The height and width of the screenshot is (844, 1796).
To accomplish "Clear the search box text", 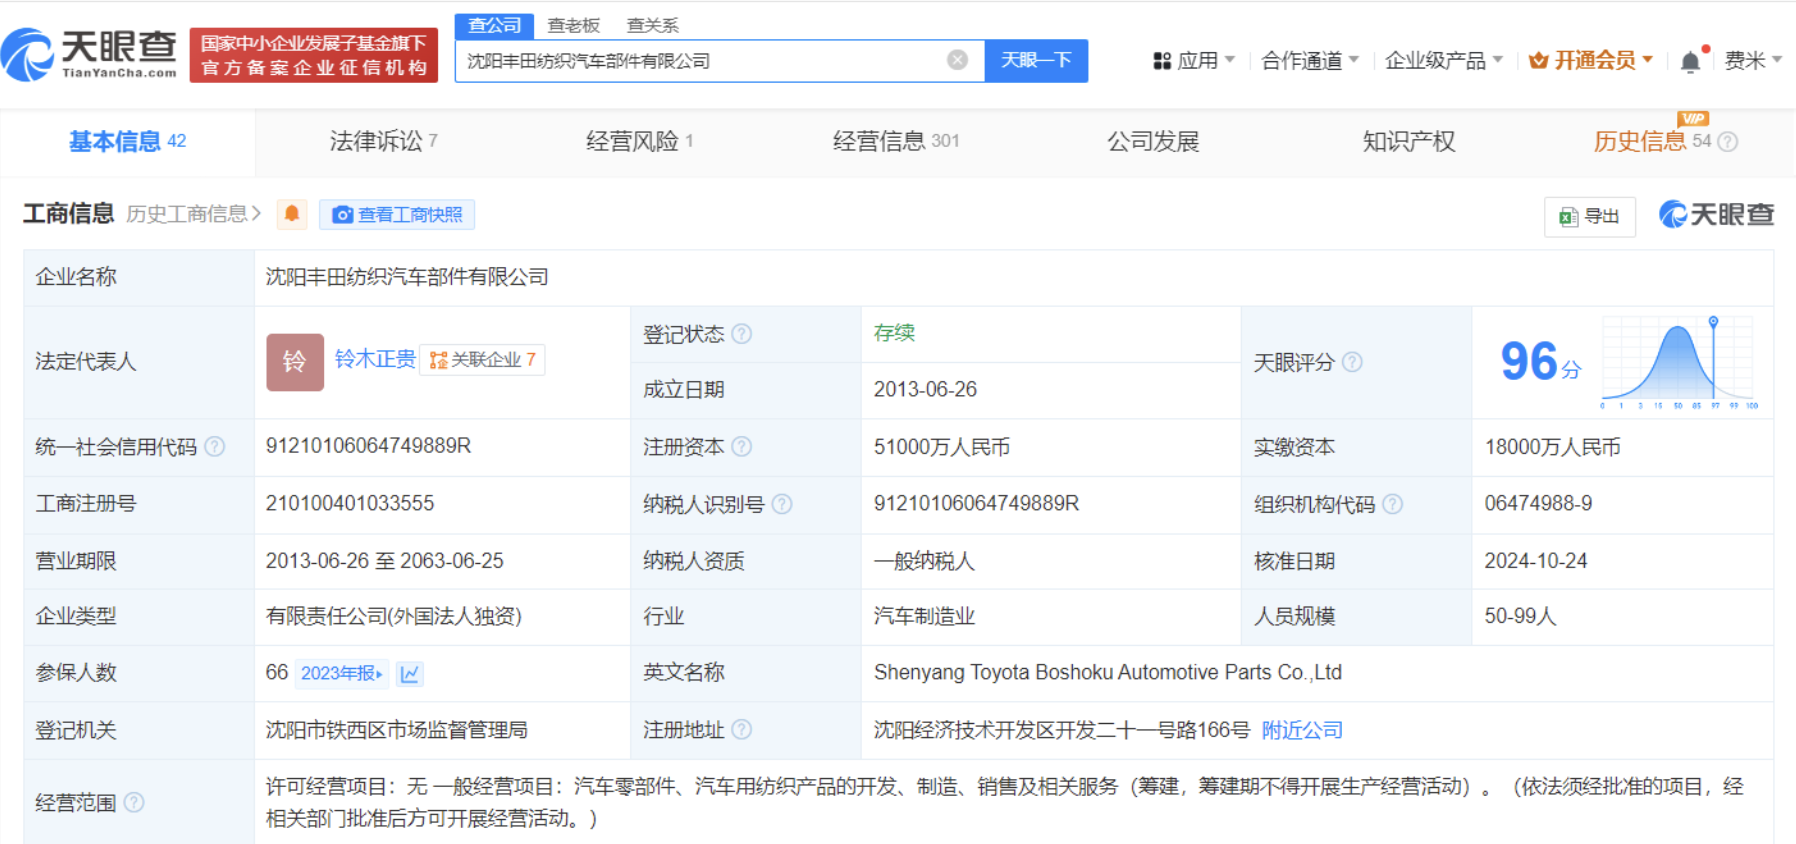I will click(x=957, y=60).
